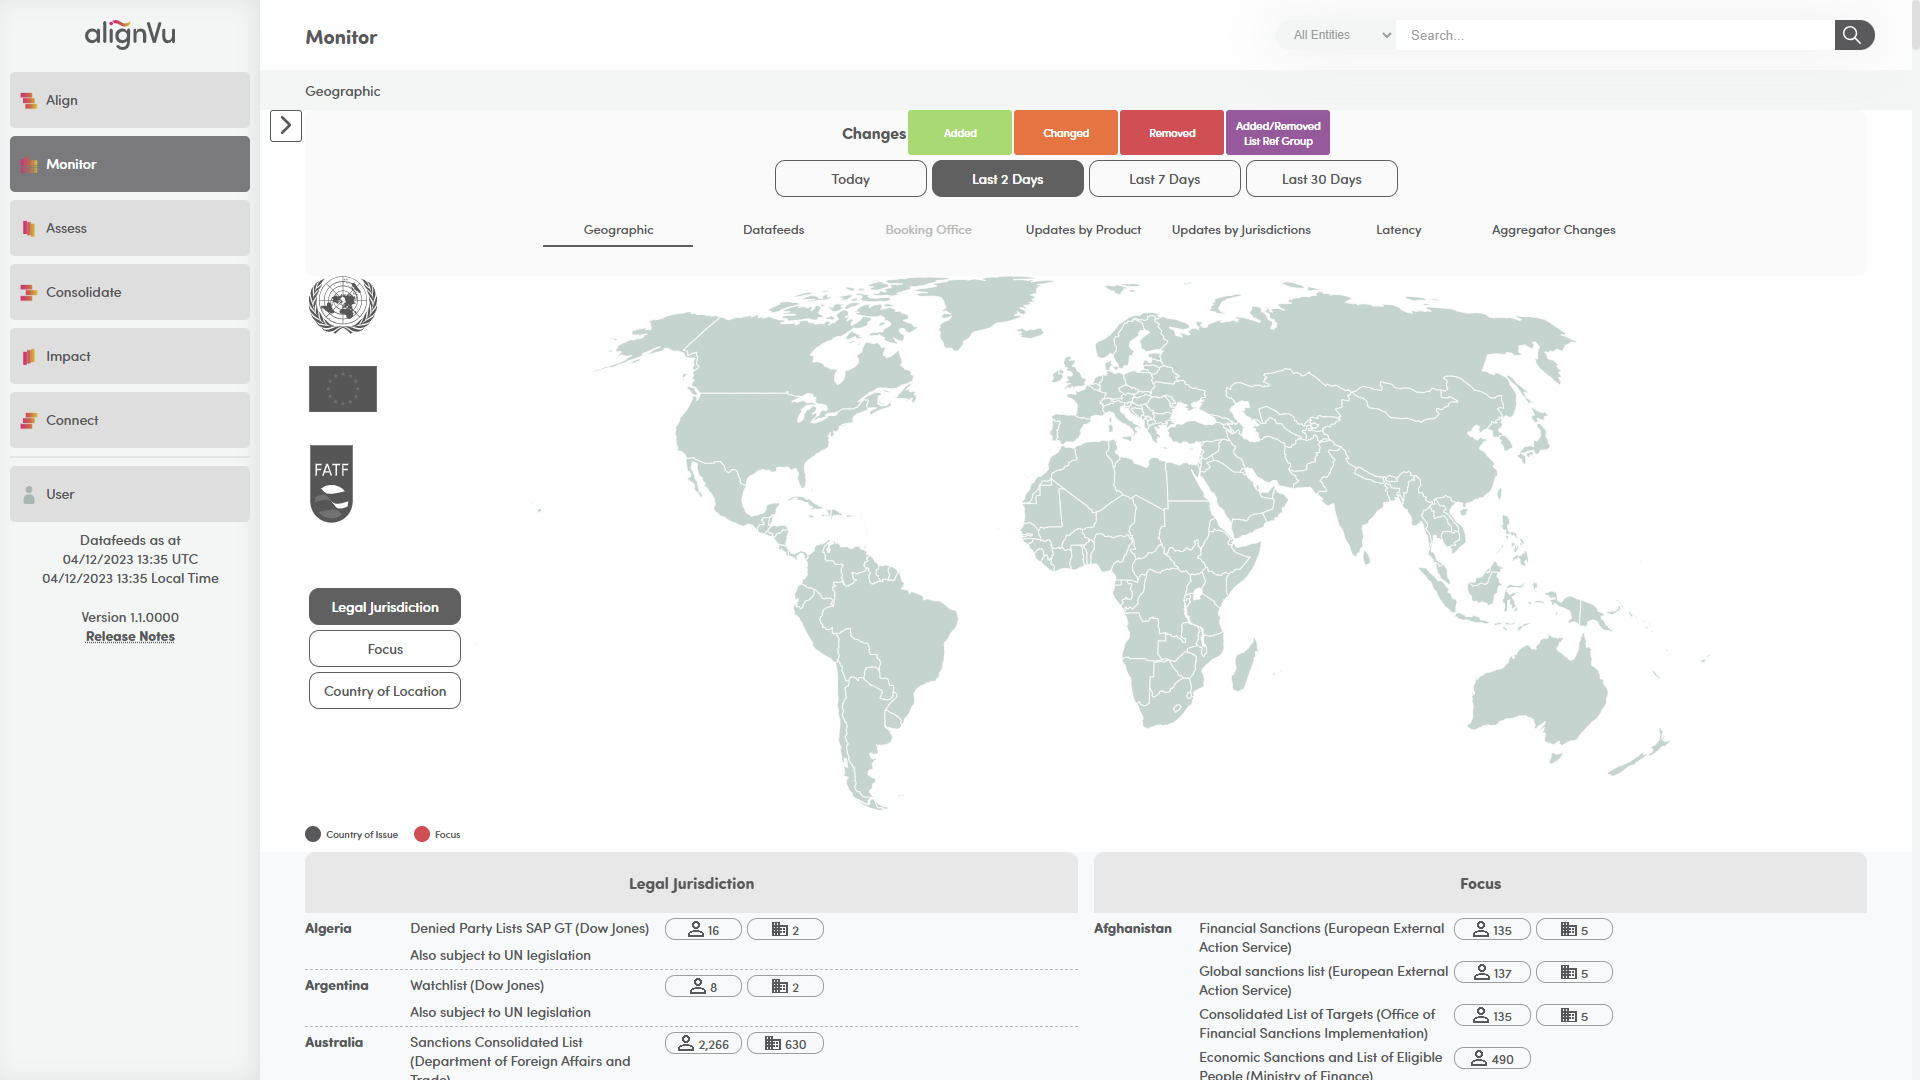Select Last 30 Days range
Viewport: 1920px width, 1080px height.
pos(1322,179)
